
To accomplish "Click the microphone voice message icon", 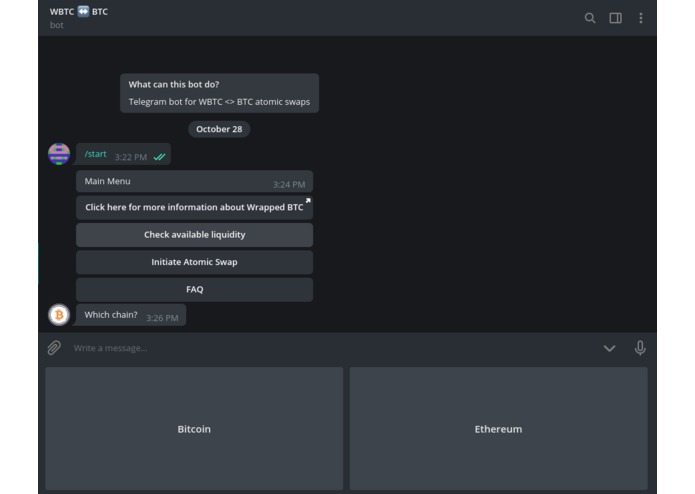I will point(640,348).
